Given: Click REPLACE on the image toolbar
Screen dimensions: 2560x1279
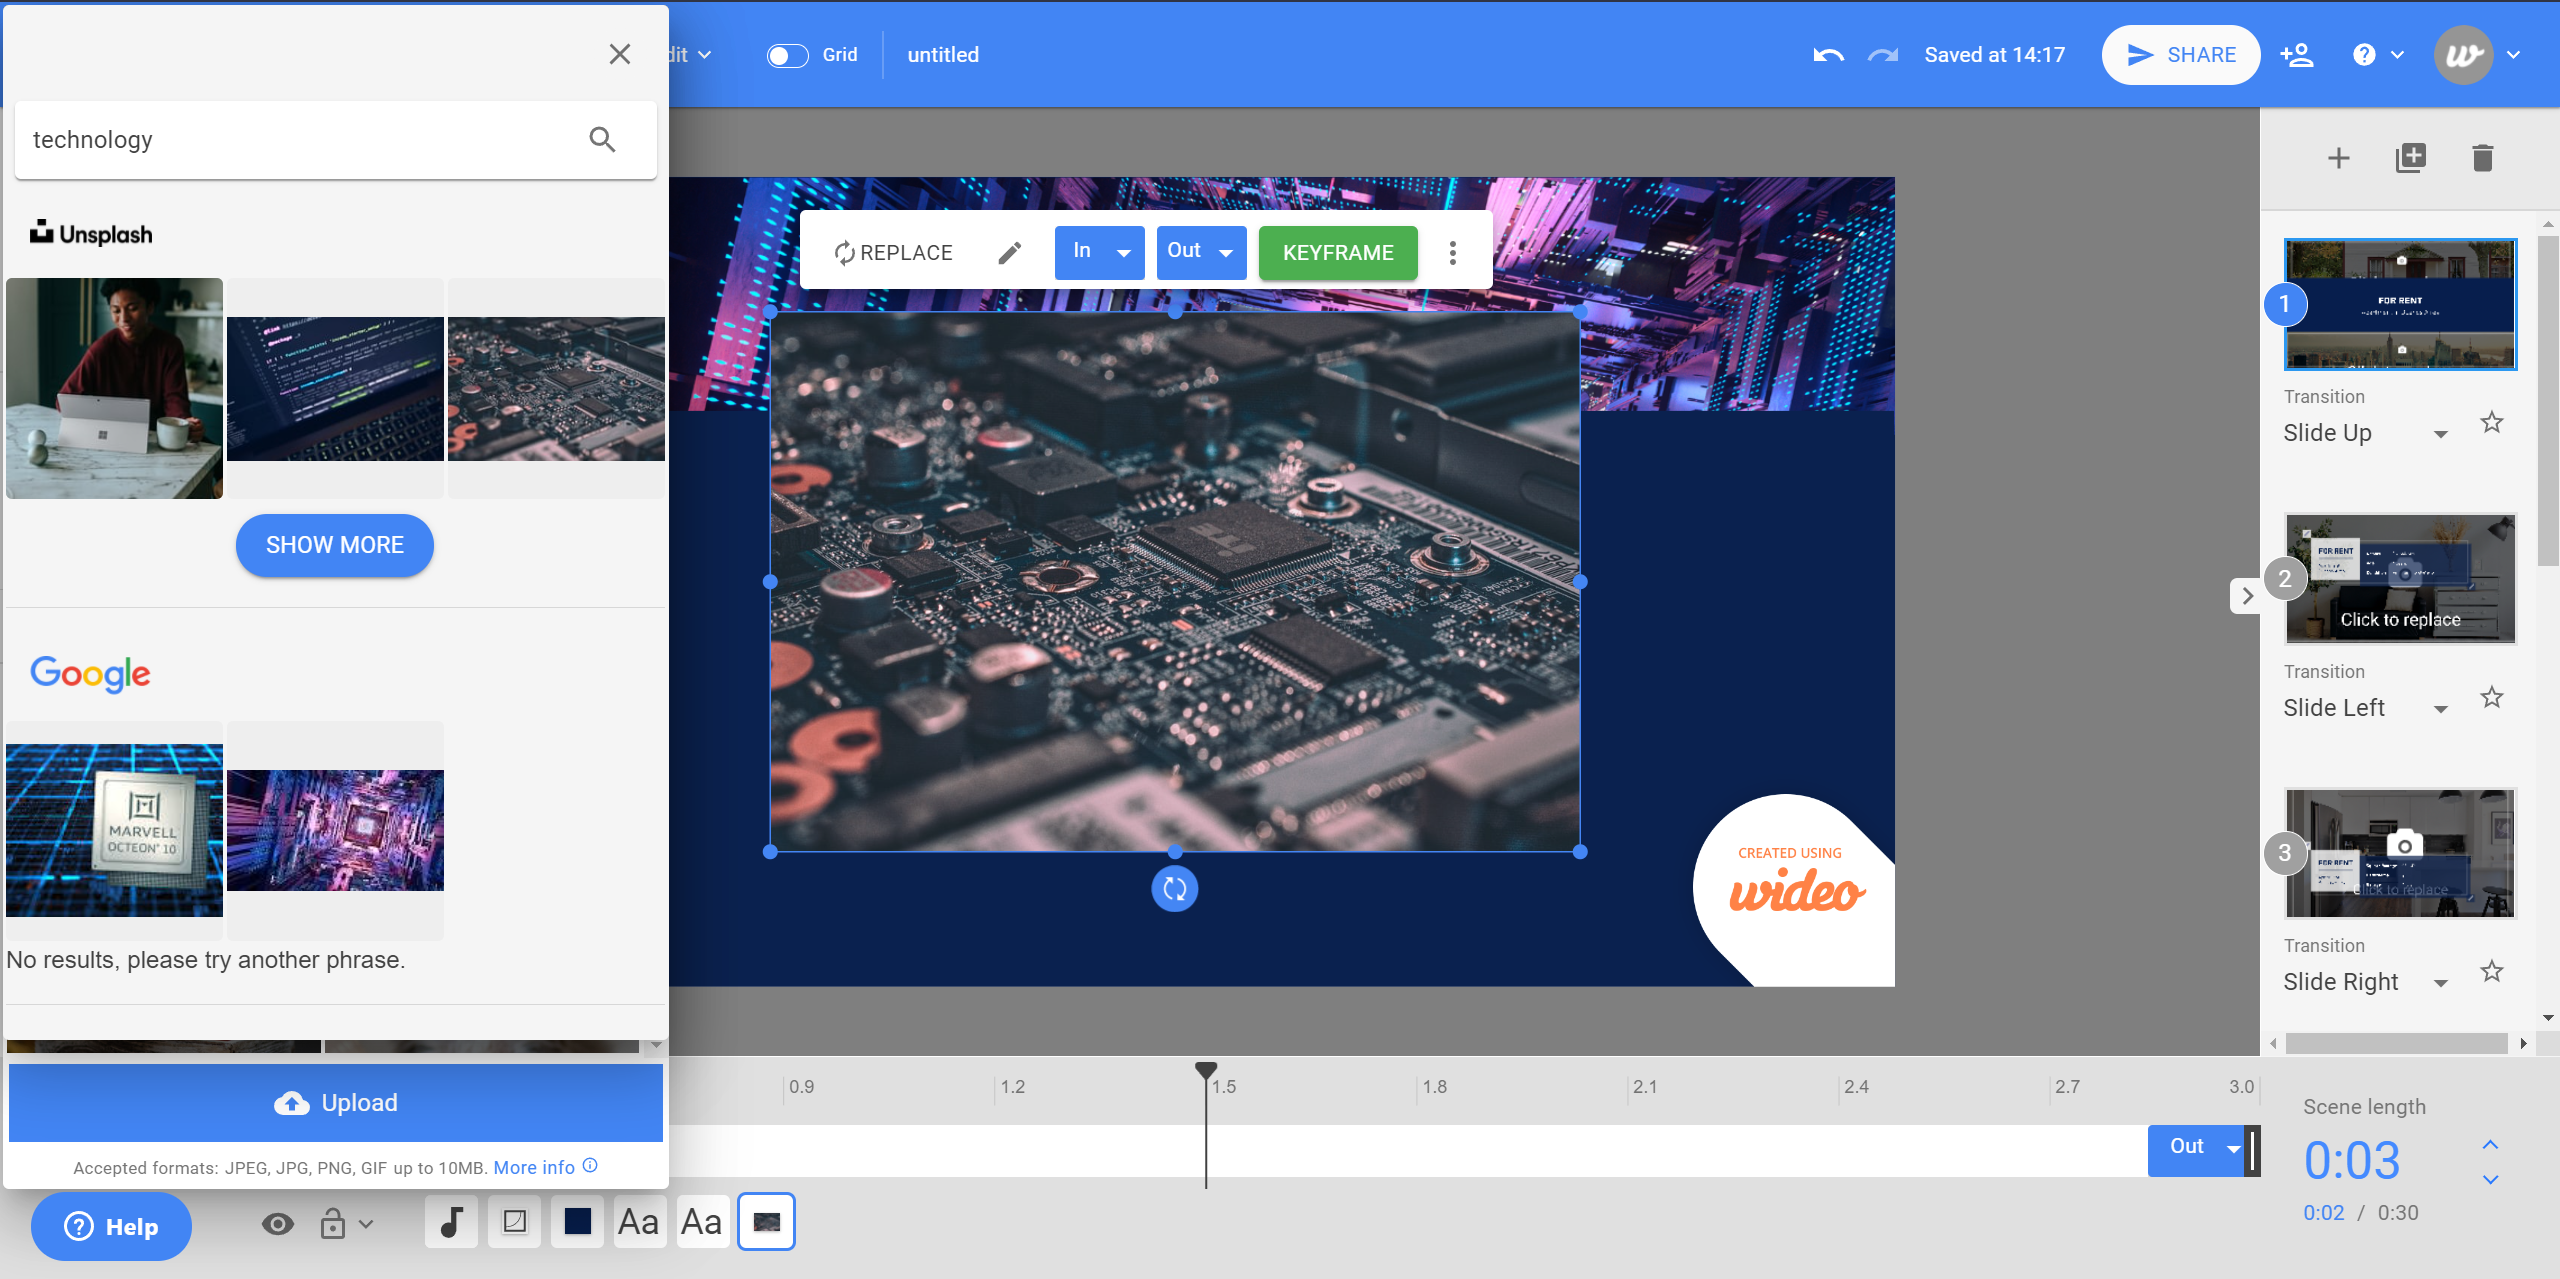Looking at the screenshot, I should (x=893, y=253).
